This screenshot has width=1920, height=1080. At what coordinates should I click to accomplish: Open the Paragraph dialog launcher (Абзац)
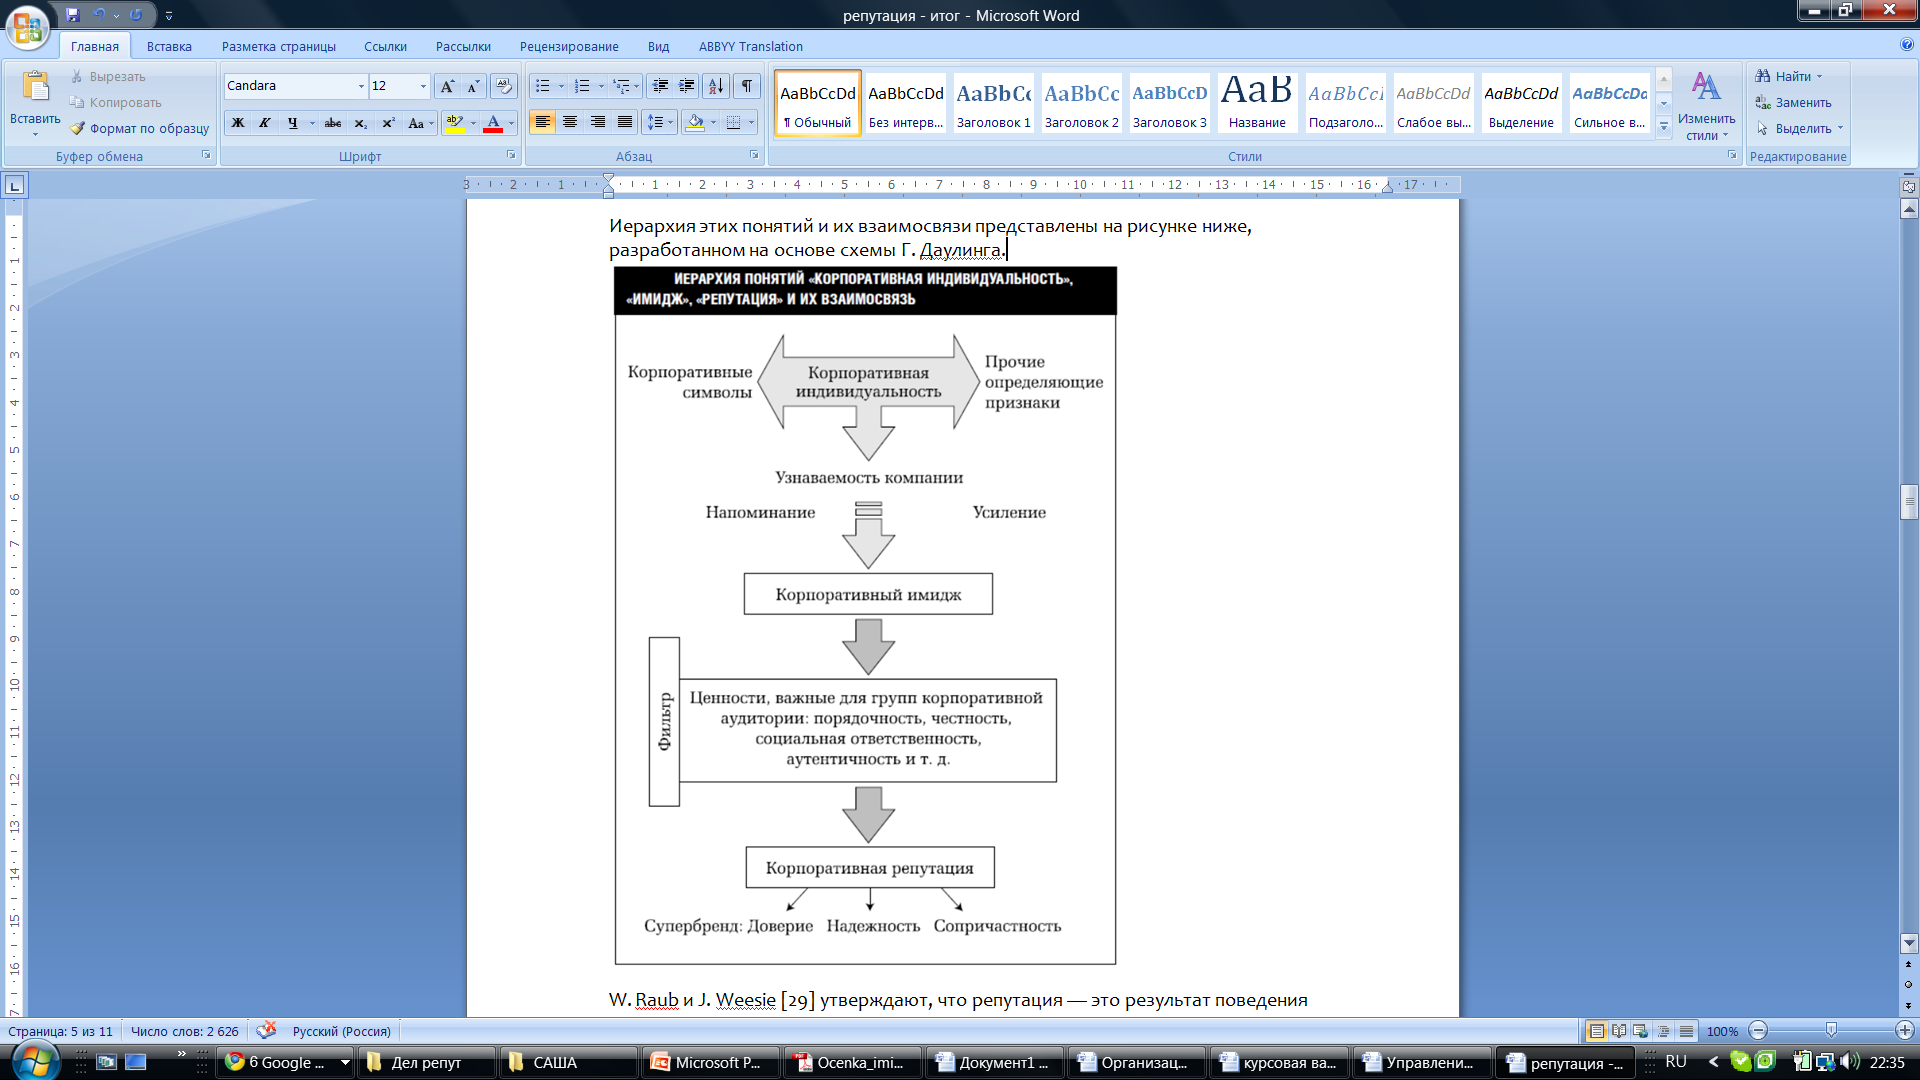[754, 155]
